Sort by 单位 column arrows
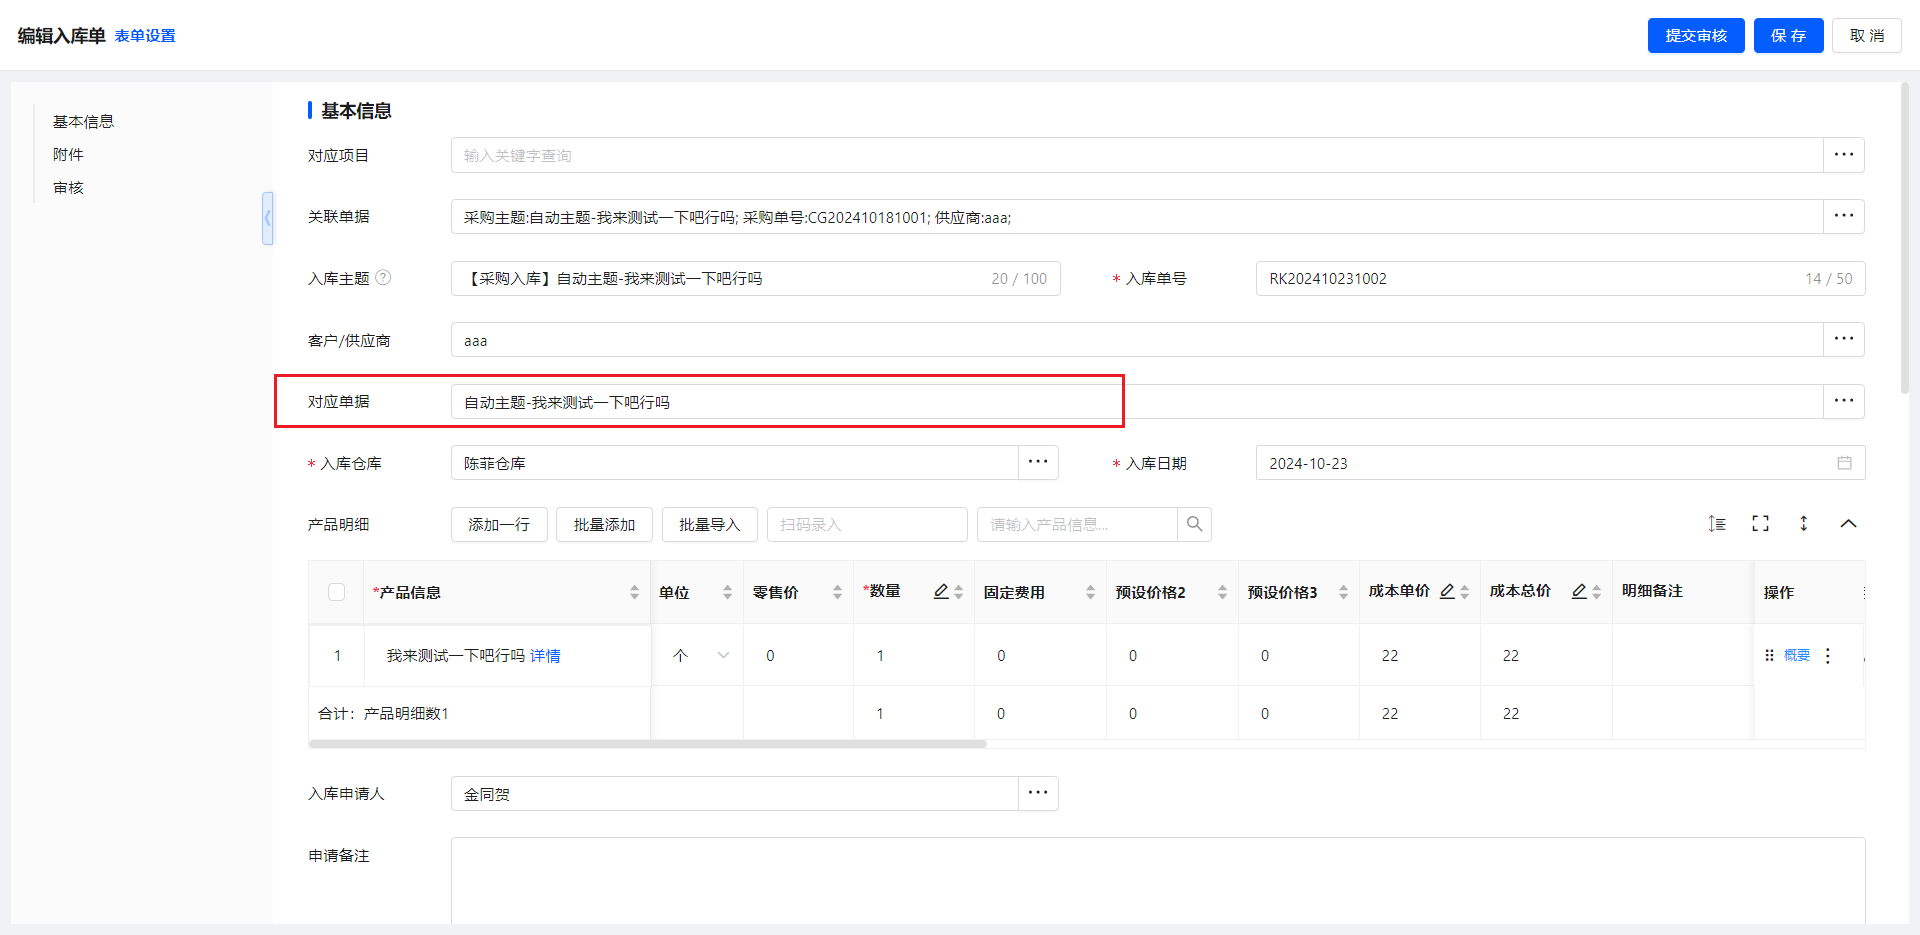The height and width of the screenshot is (935, 1920). 727,593
